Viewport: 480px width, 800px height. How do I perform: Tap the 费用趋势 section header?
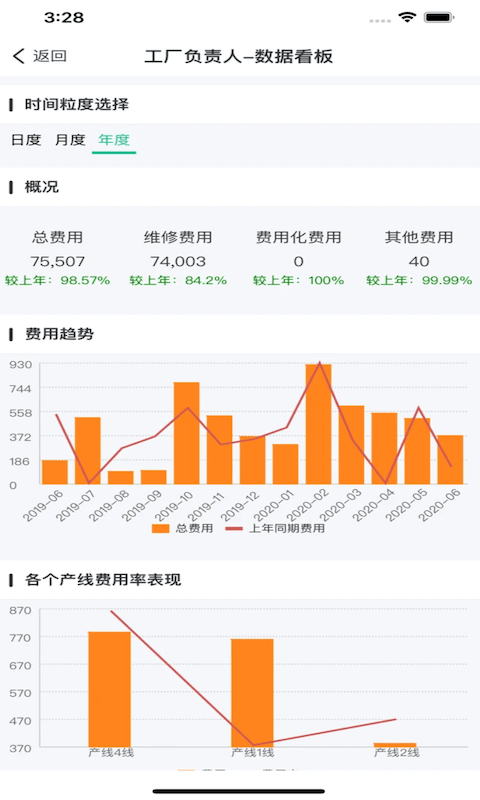click(59, 334)
